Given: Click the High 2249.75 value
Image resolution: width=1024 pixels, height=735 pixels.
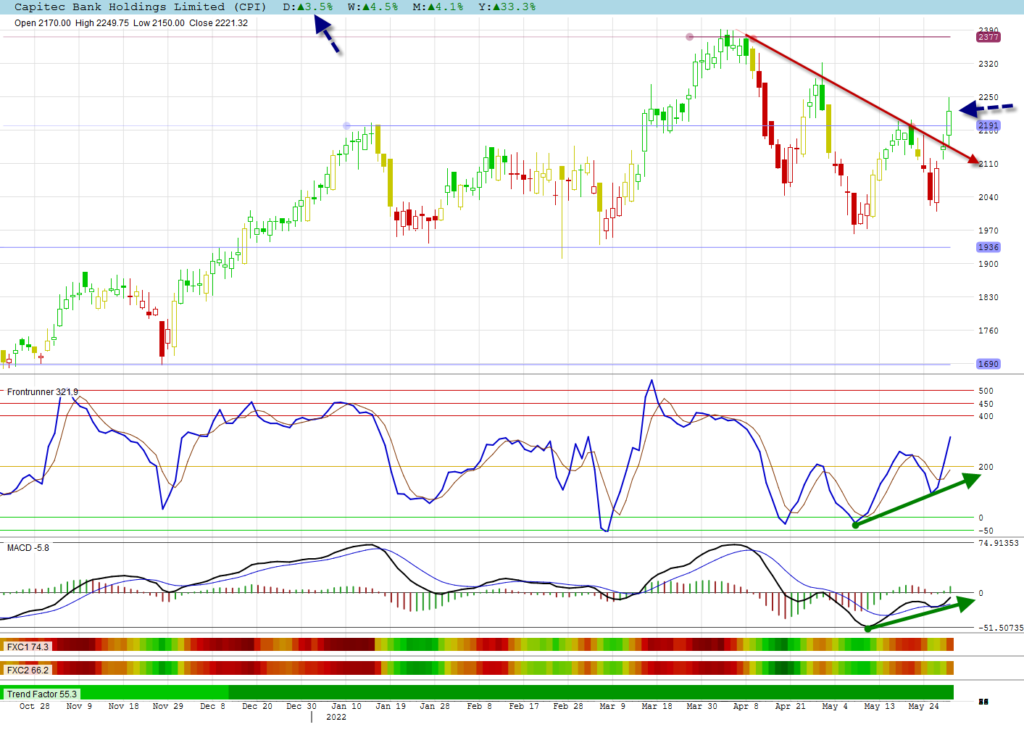Looking at the screenshot, I should [x=102, y=23].
